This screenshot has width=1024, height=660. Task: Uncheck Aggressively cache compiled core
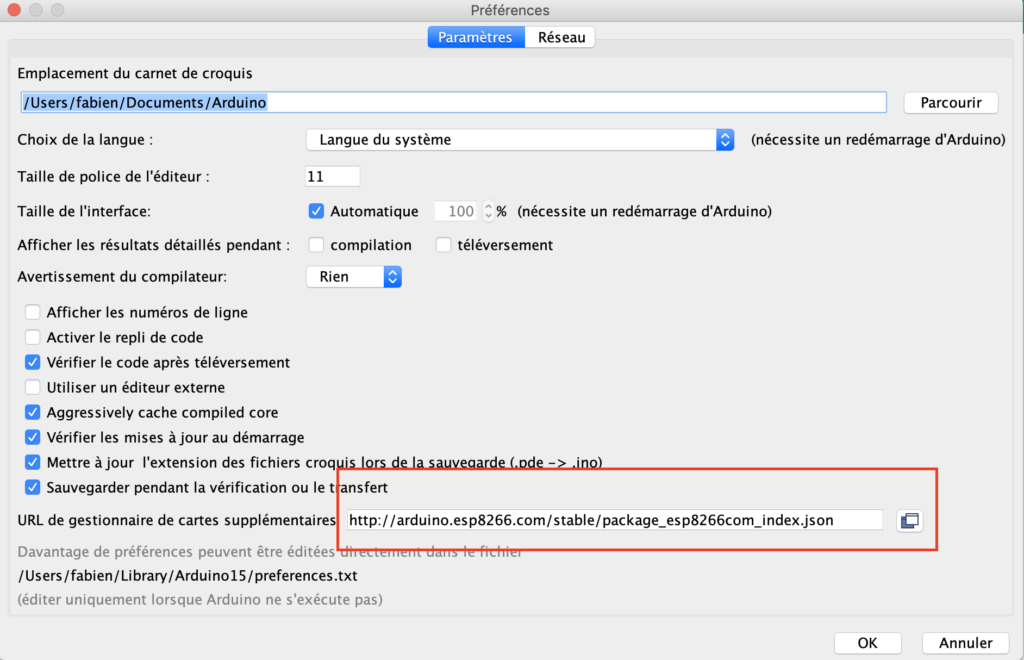[x=33, y=412]
